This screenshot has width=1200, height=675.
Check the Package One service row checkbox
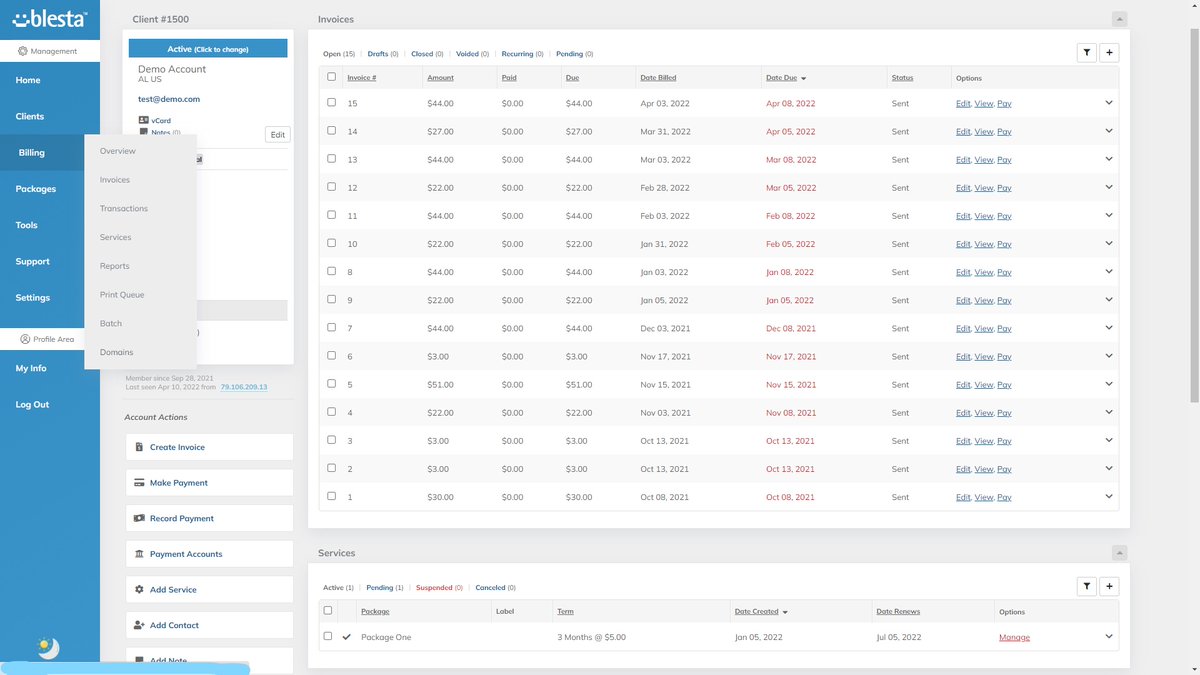point(327,636)
